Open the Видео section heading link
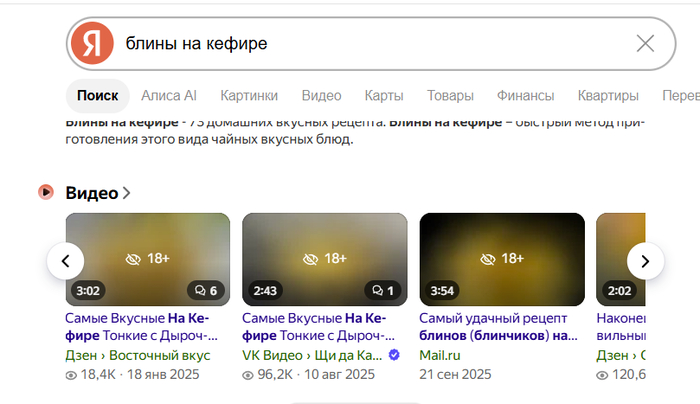The image size is (700, 404). 92,193
